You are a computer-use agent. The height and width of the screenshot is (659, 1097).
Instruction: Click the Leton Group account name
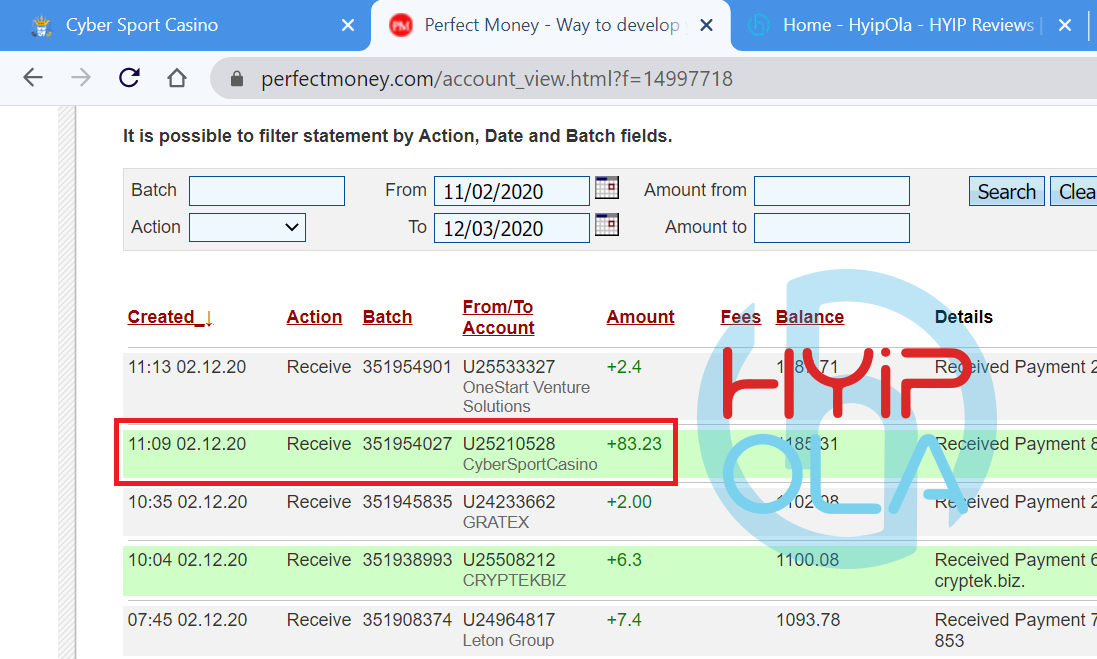click(x=508, y=640)
